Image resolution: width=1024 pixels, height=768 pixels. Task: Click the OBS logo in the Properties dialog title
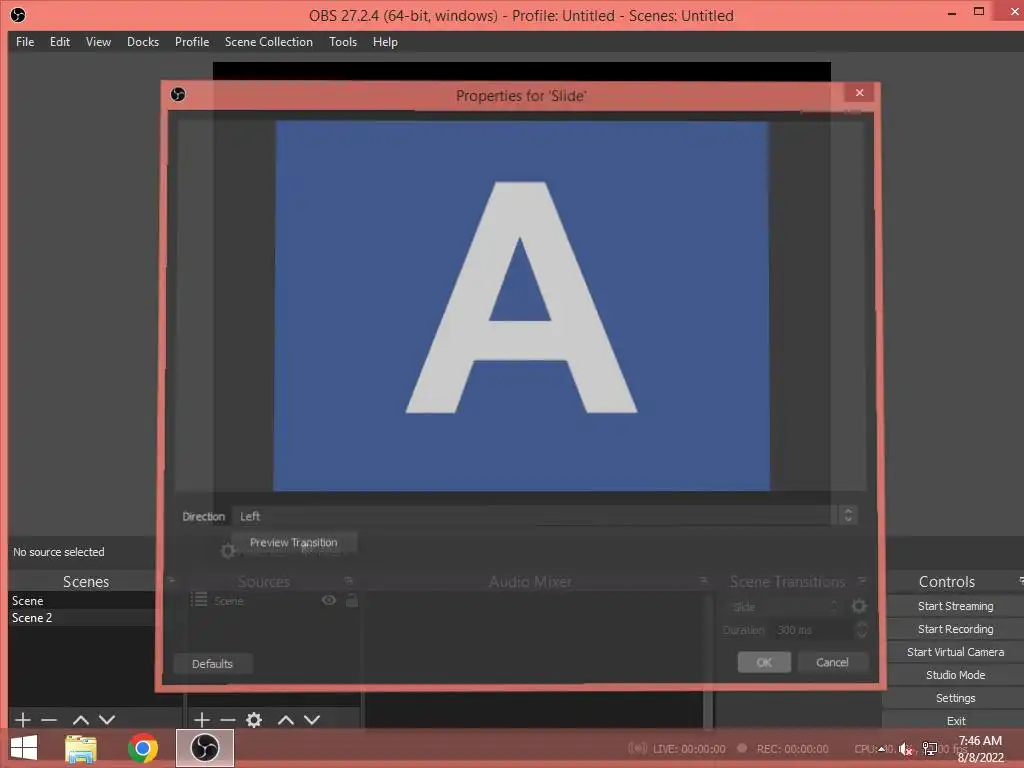coord(178,95)
